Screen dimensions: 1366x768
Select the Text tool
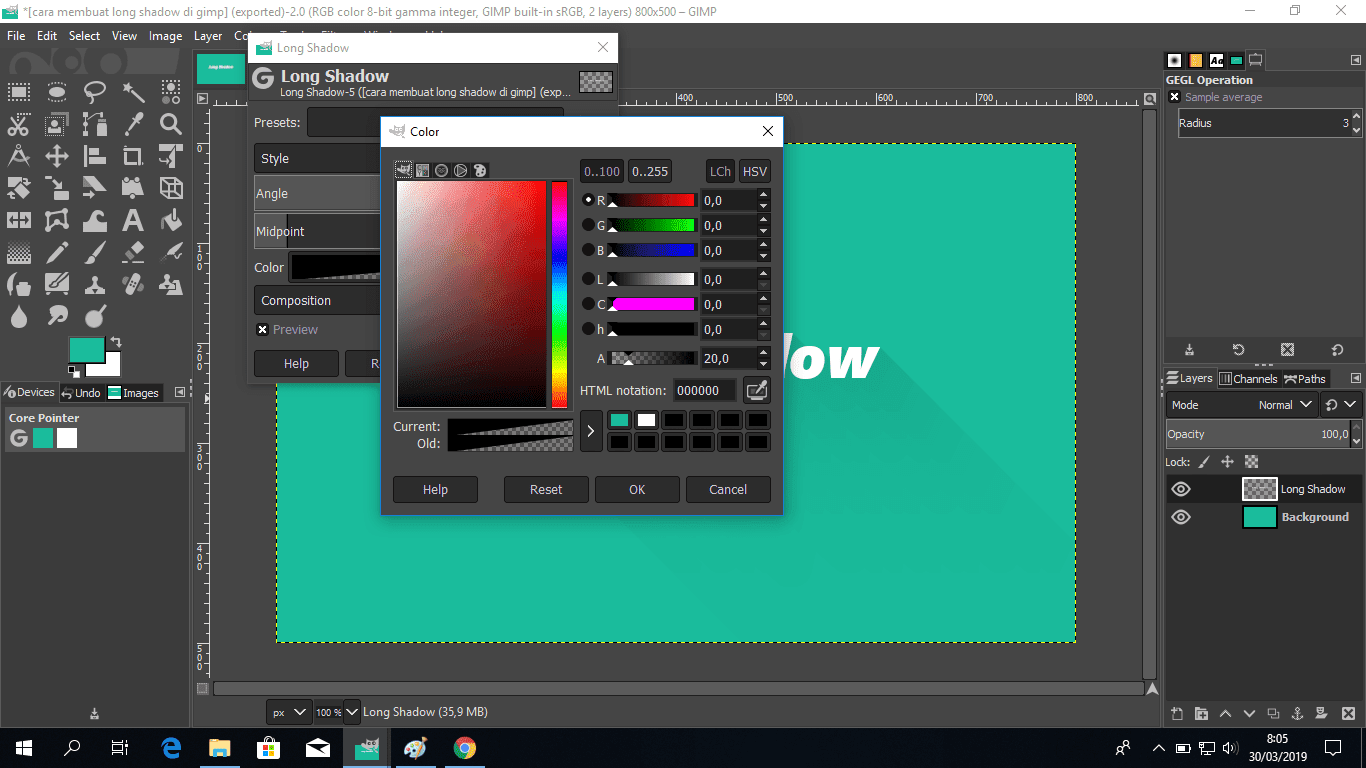tap(133, 219)
